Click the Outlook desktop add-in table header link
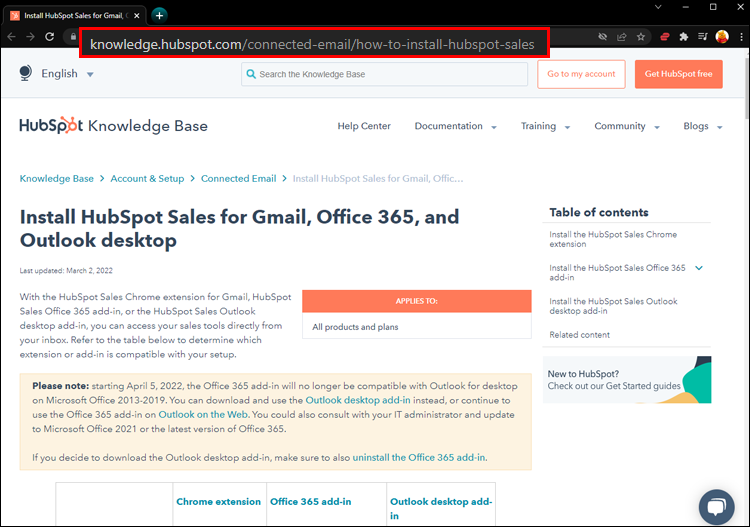The image size is (750, 527). [441, 508]
